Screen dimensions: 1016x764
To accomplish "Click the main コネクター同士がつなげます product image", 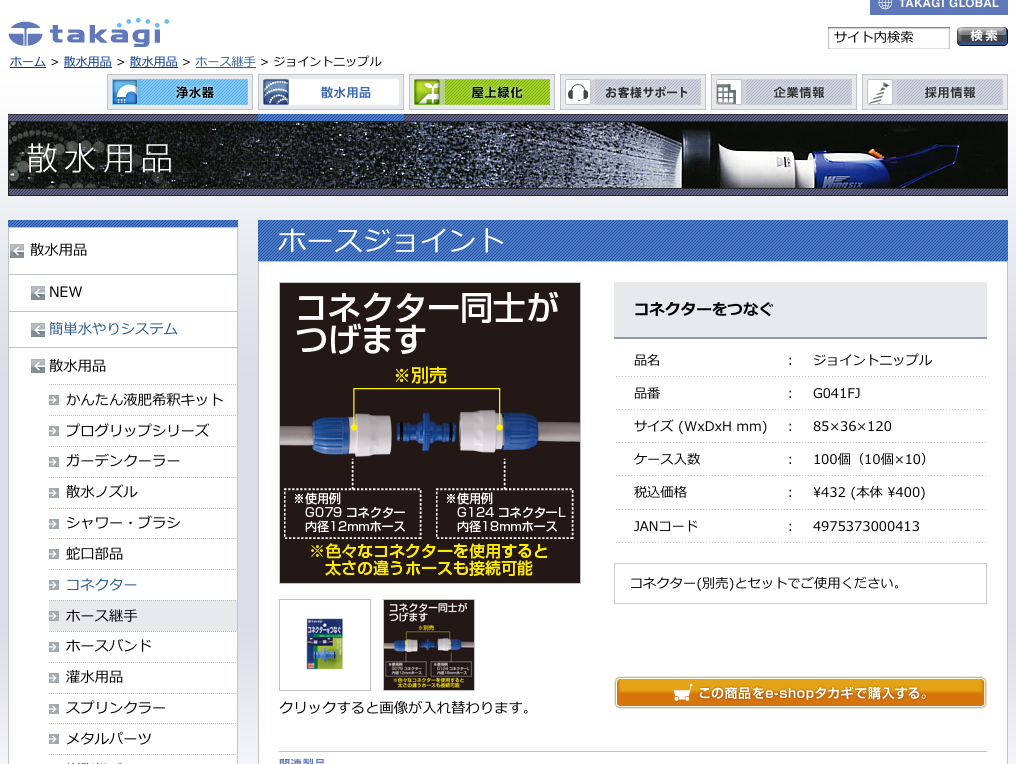I will pos(430,433).
